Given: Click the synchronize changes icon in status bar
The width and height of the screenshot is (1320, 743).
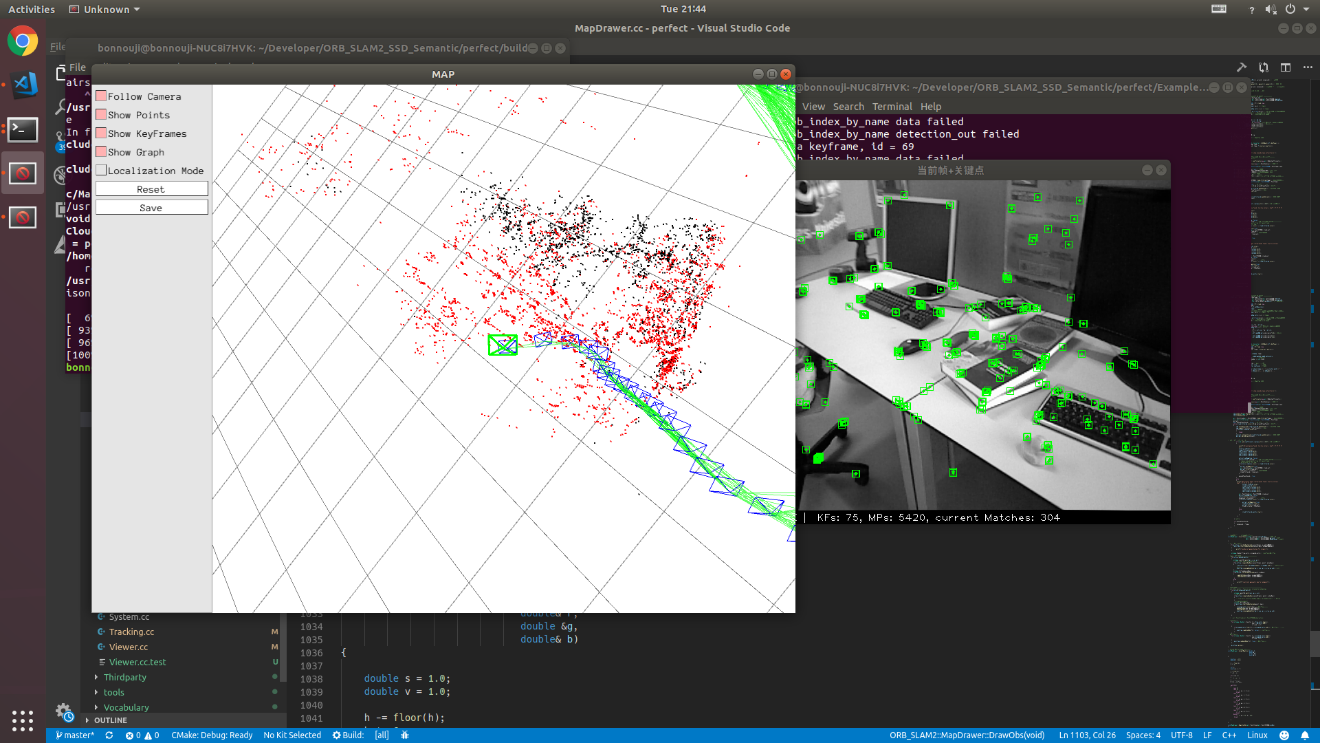Looking at the screenshot, I should [x=108, y=735].
